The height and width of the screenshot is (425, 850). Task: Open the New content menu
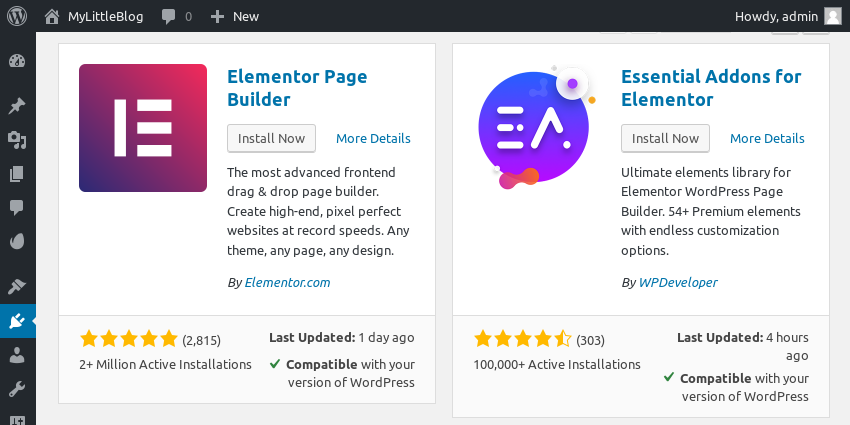pos(234,16)
